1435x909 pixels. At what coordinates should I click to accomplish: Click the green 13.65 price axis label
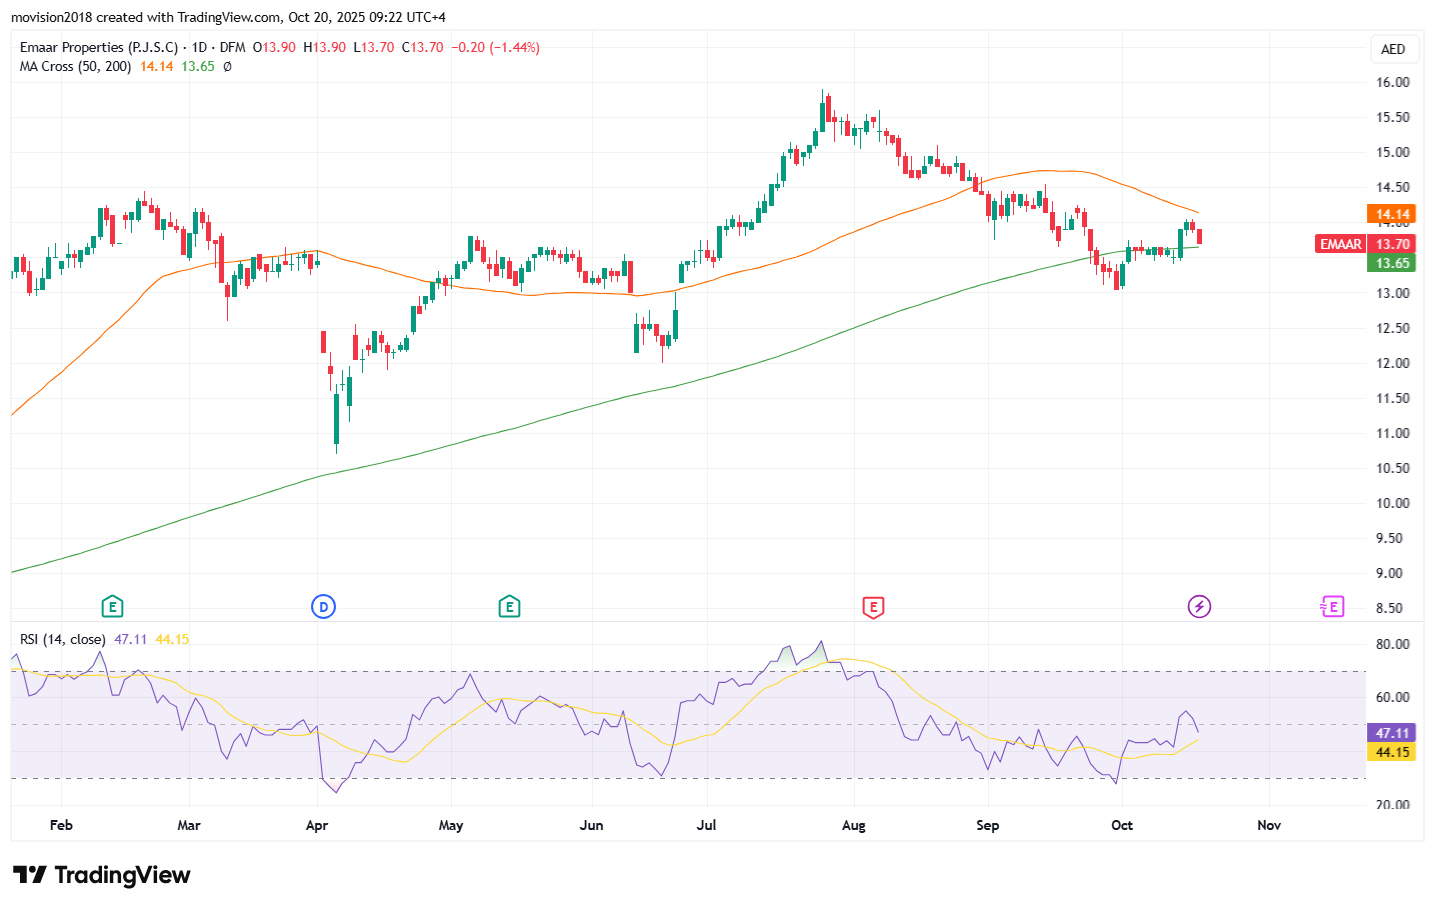click(x=1392, y=263)
